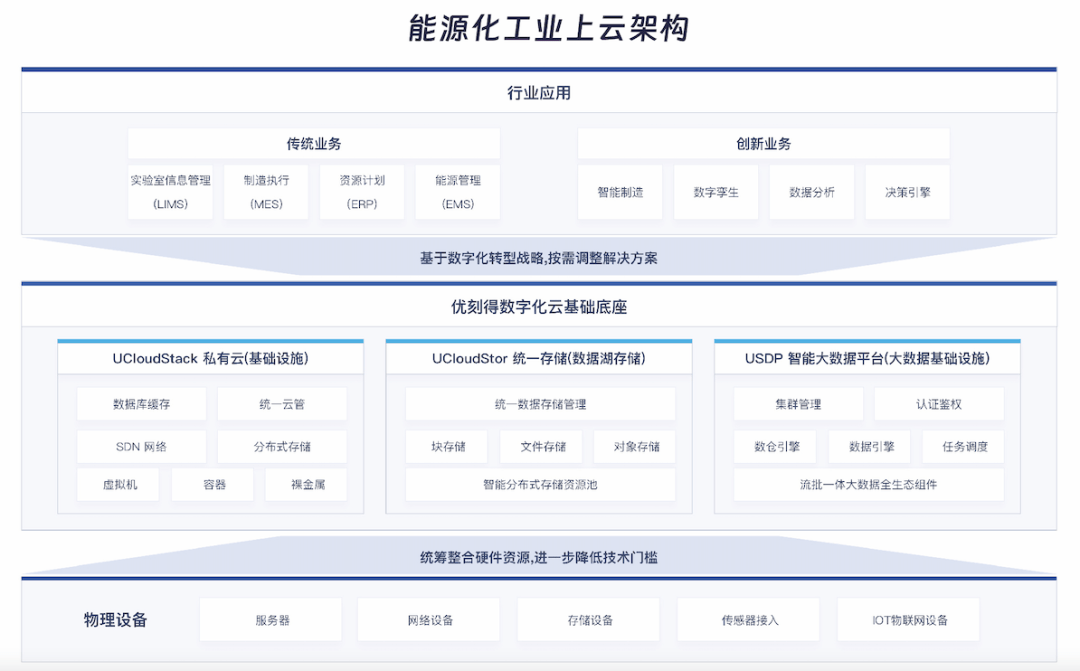Click the 块存储 box
Image resolution: width=1080 pixels, height=671 pixels.
(x=448, y=446)
